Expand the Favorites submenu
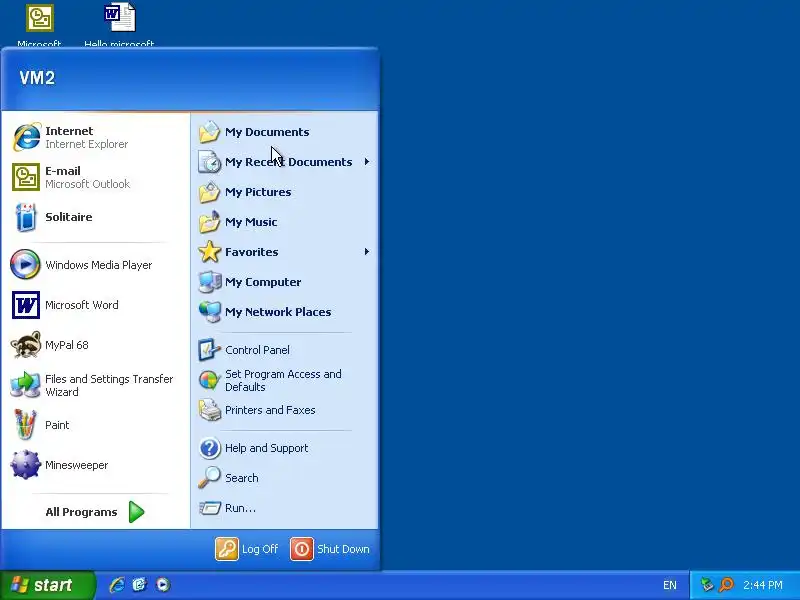The width and height of the screenshot is (800, 600). 284,252
